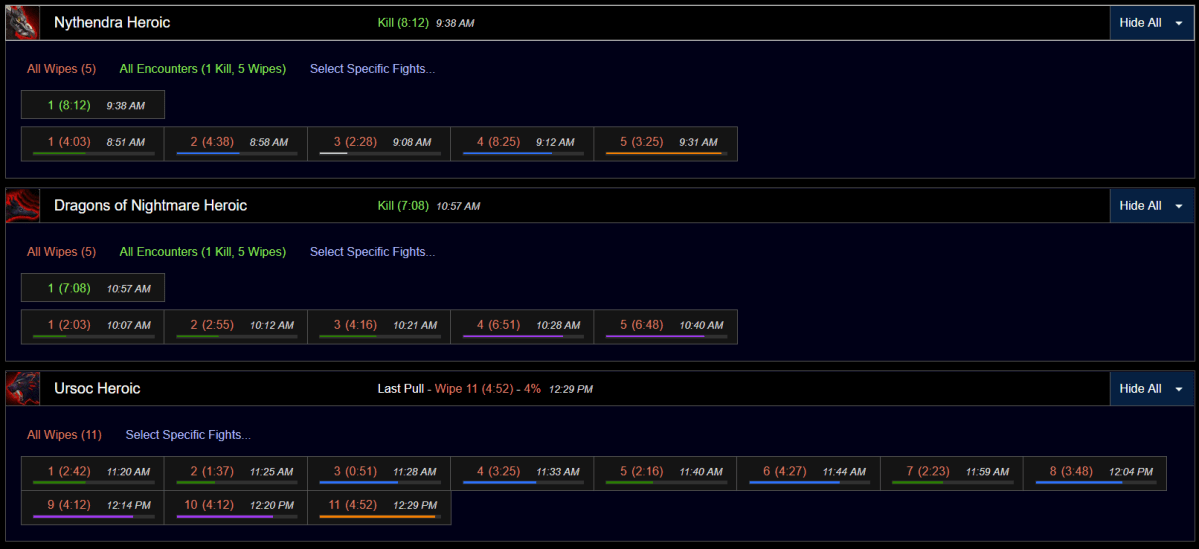Viewport: 1199px width, 549px height.
Task: Open Ursoc wipe 1 (2:42) at 11:20 AM
Action: tap(93, 473)
